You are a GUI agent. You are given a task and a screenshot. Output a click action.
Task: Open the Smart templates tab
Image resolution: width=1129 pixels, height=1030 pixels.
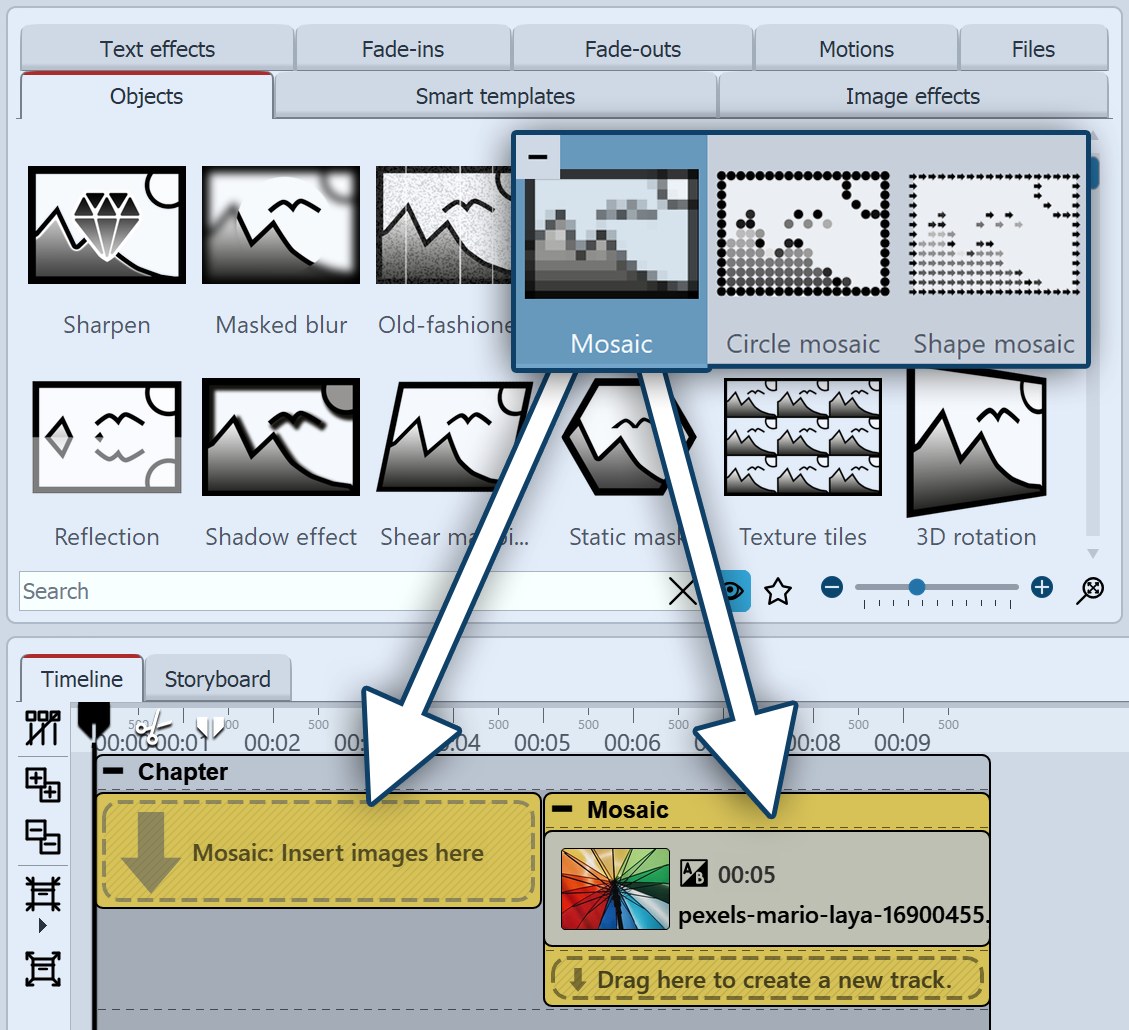(x=495, y=97)
